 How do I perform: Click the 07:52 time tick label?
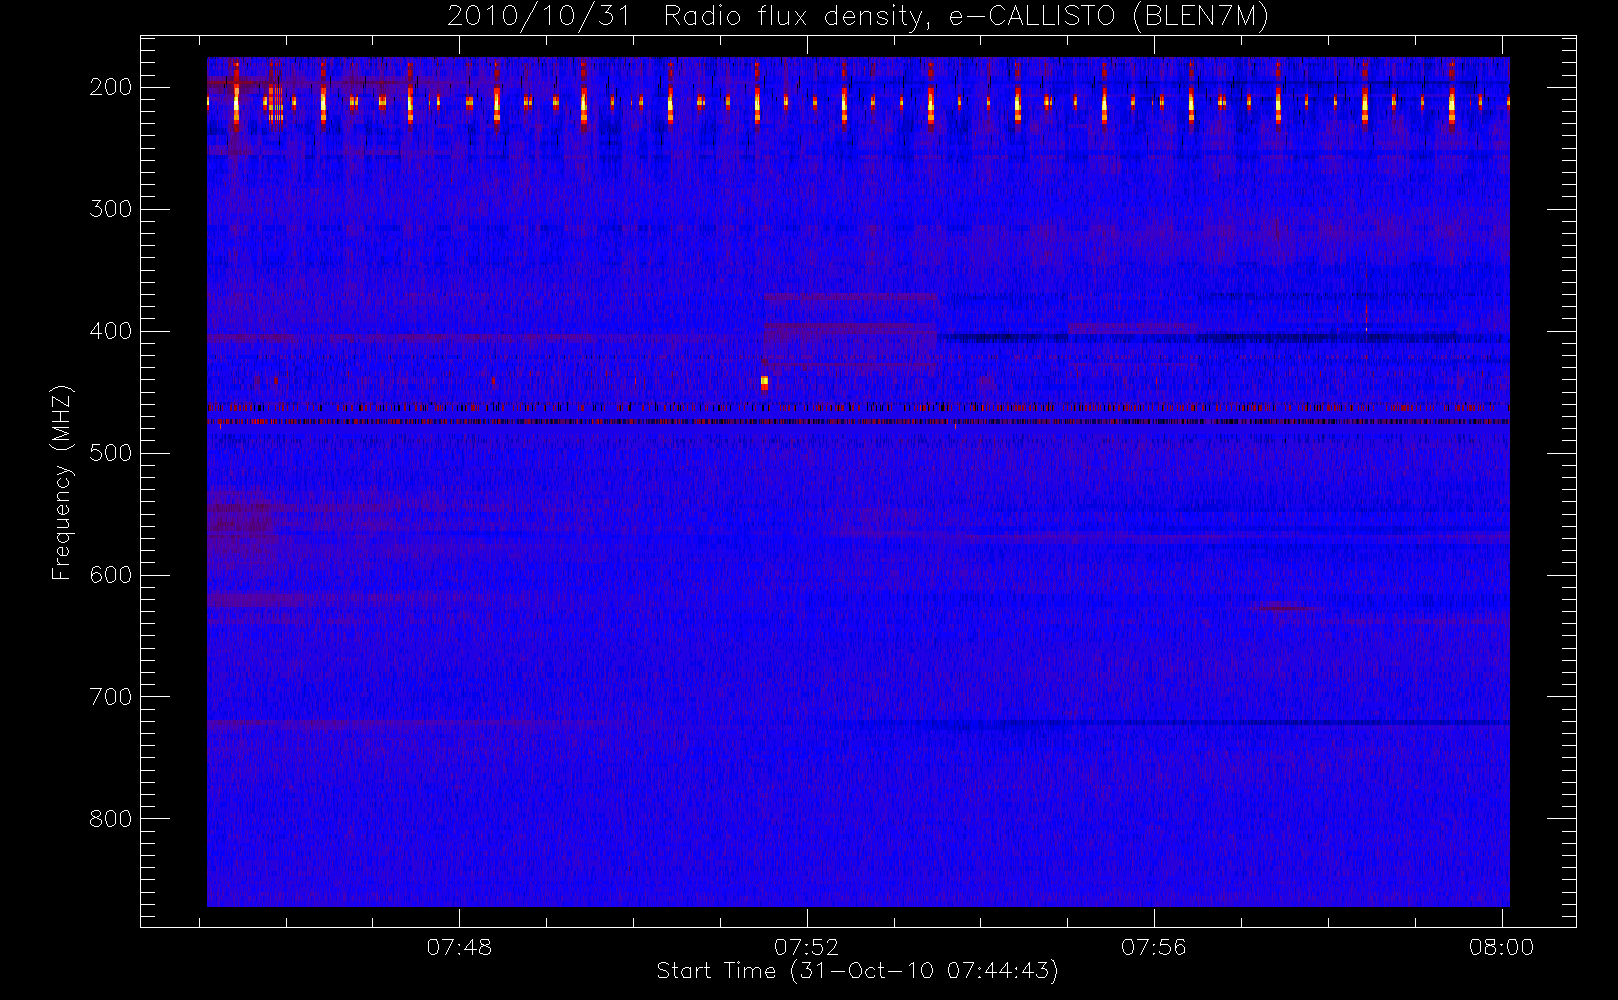pyautogui.click(x=806, y=947)
